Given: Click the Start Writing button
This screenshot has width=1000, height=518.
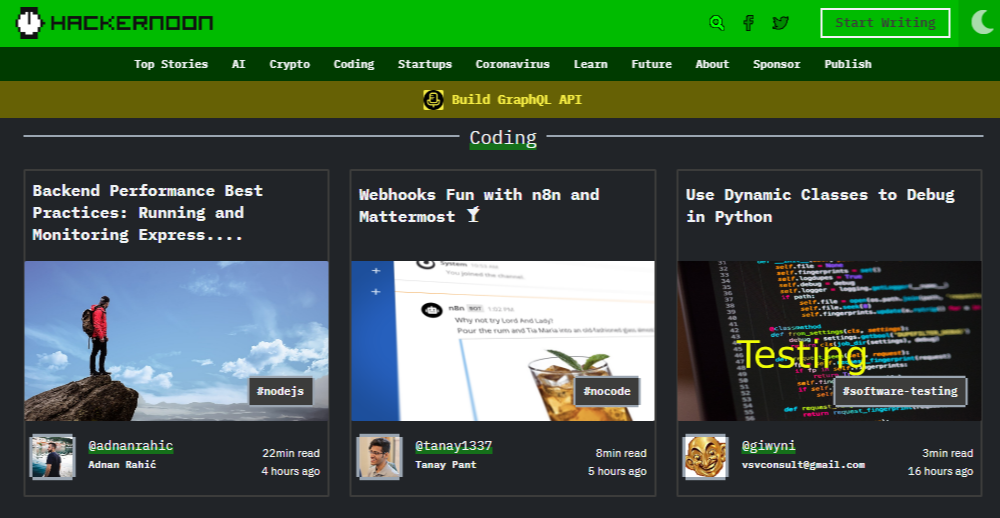Looking at the screenshot, I should [885, 23].
